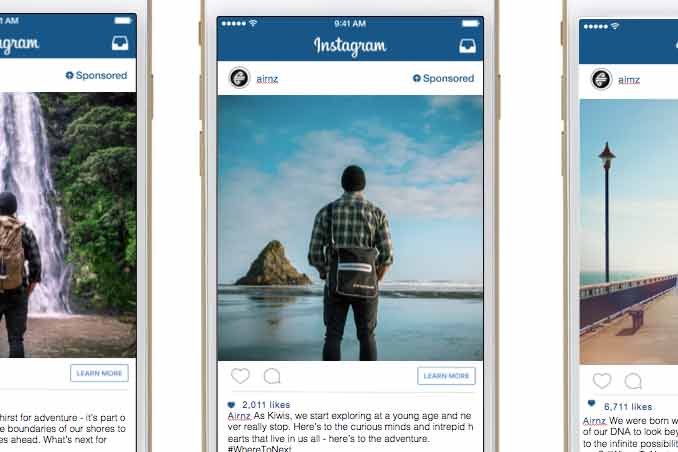Open the airnz profile avatar on center phone

(x=239, y=78)
